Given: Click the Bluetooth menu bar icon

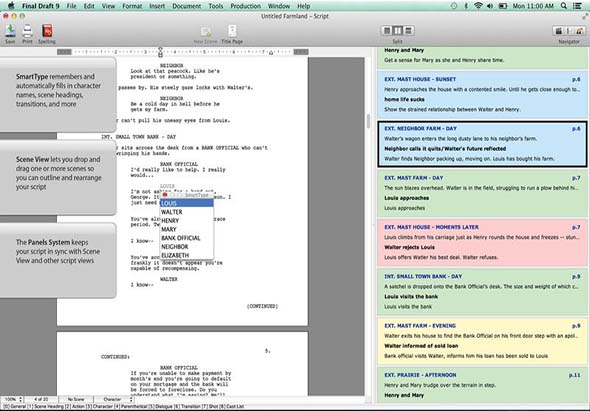Looking at the screenshot, I should tap(466, 6).
